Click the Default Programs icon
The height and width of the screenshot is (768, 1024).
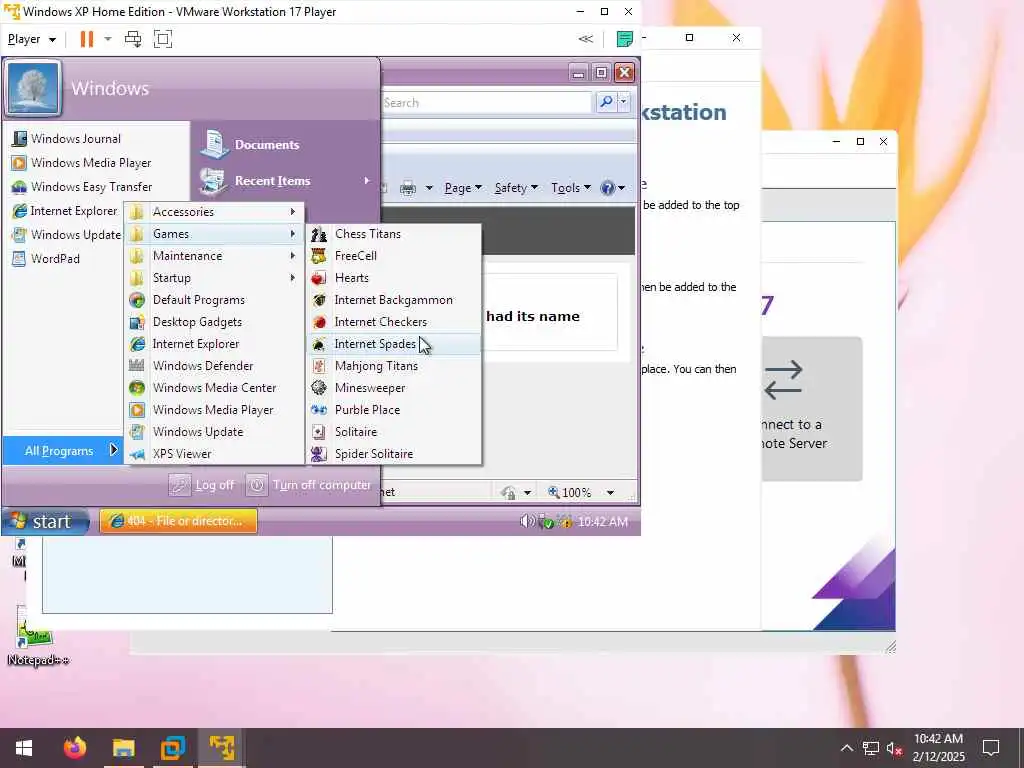point(136,300)
